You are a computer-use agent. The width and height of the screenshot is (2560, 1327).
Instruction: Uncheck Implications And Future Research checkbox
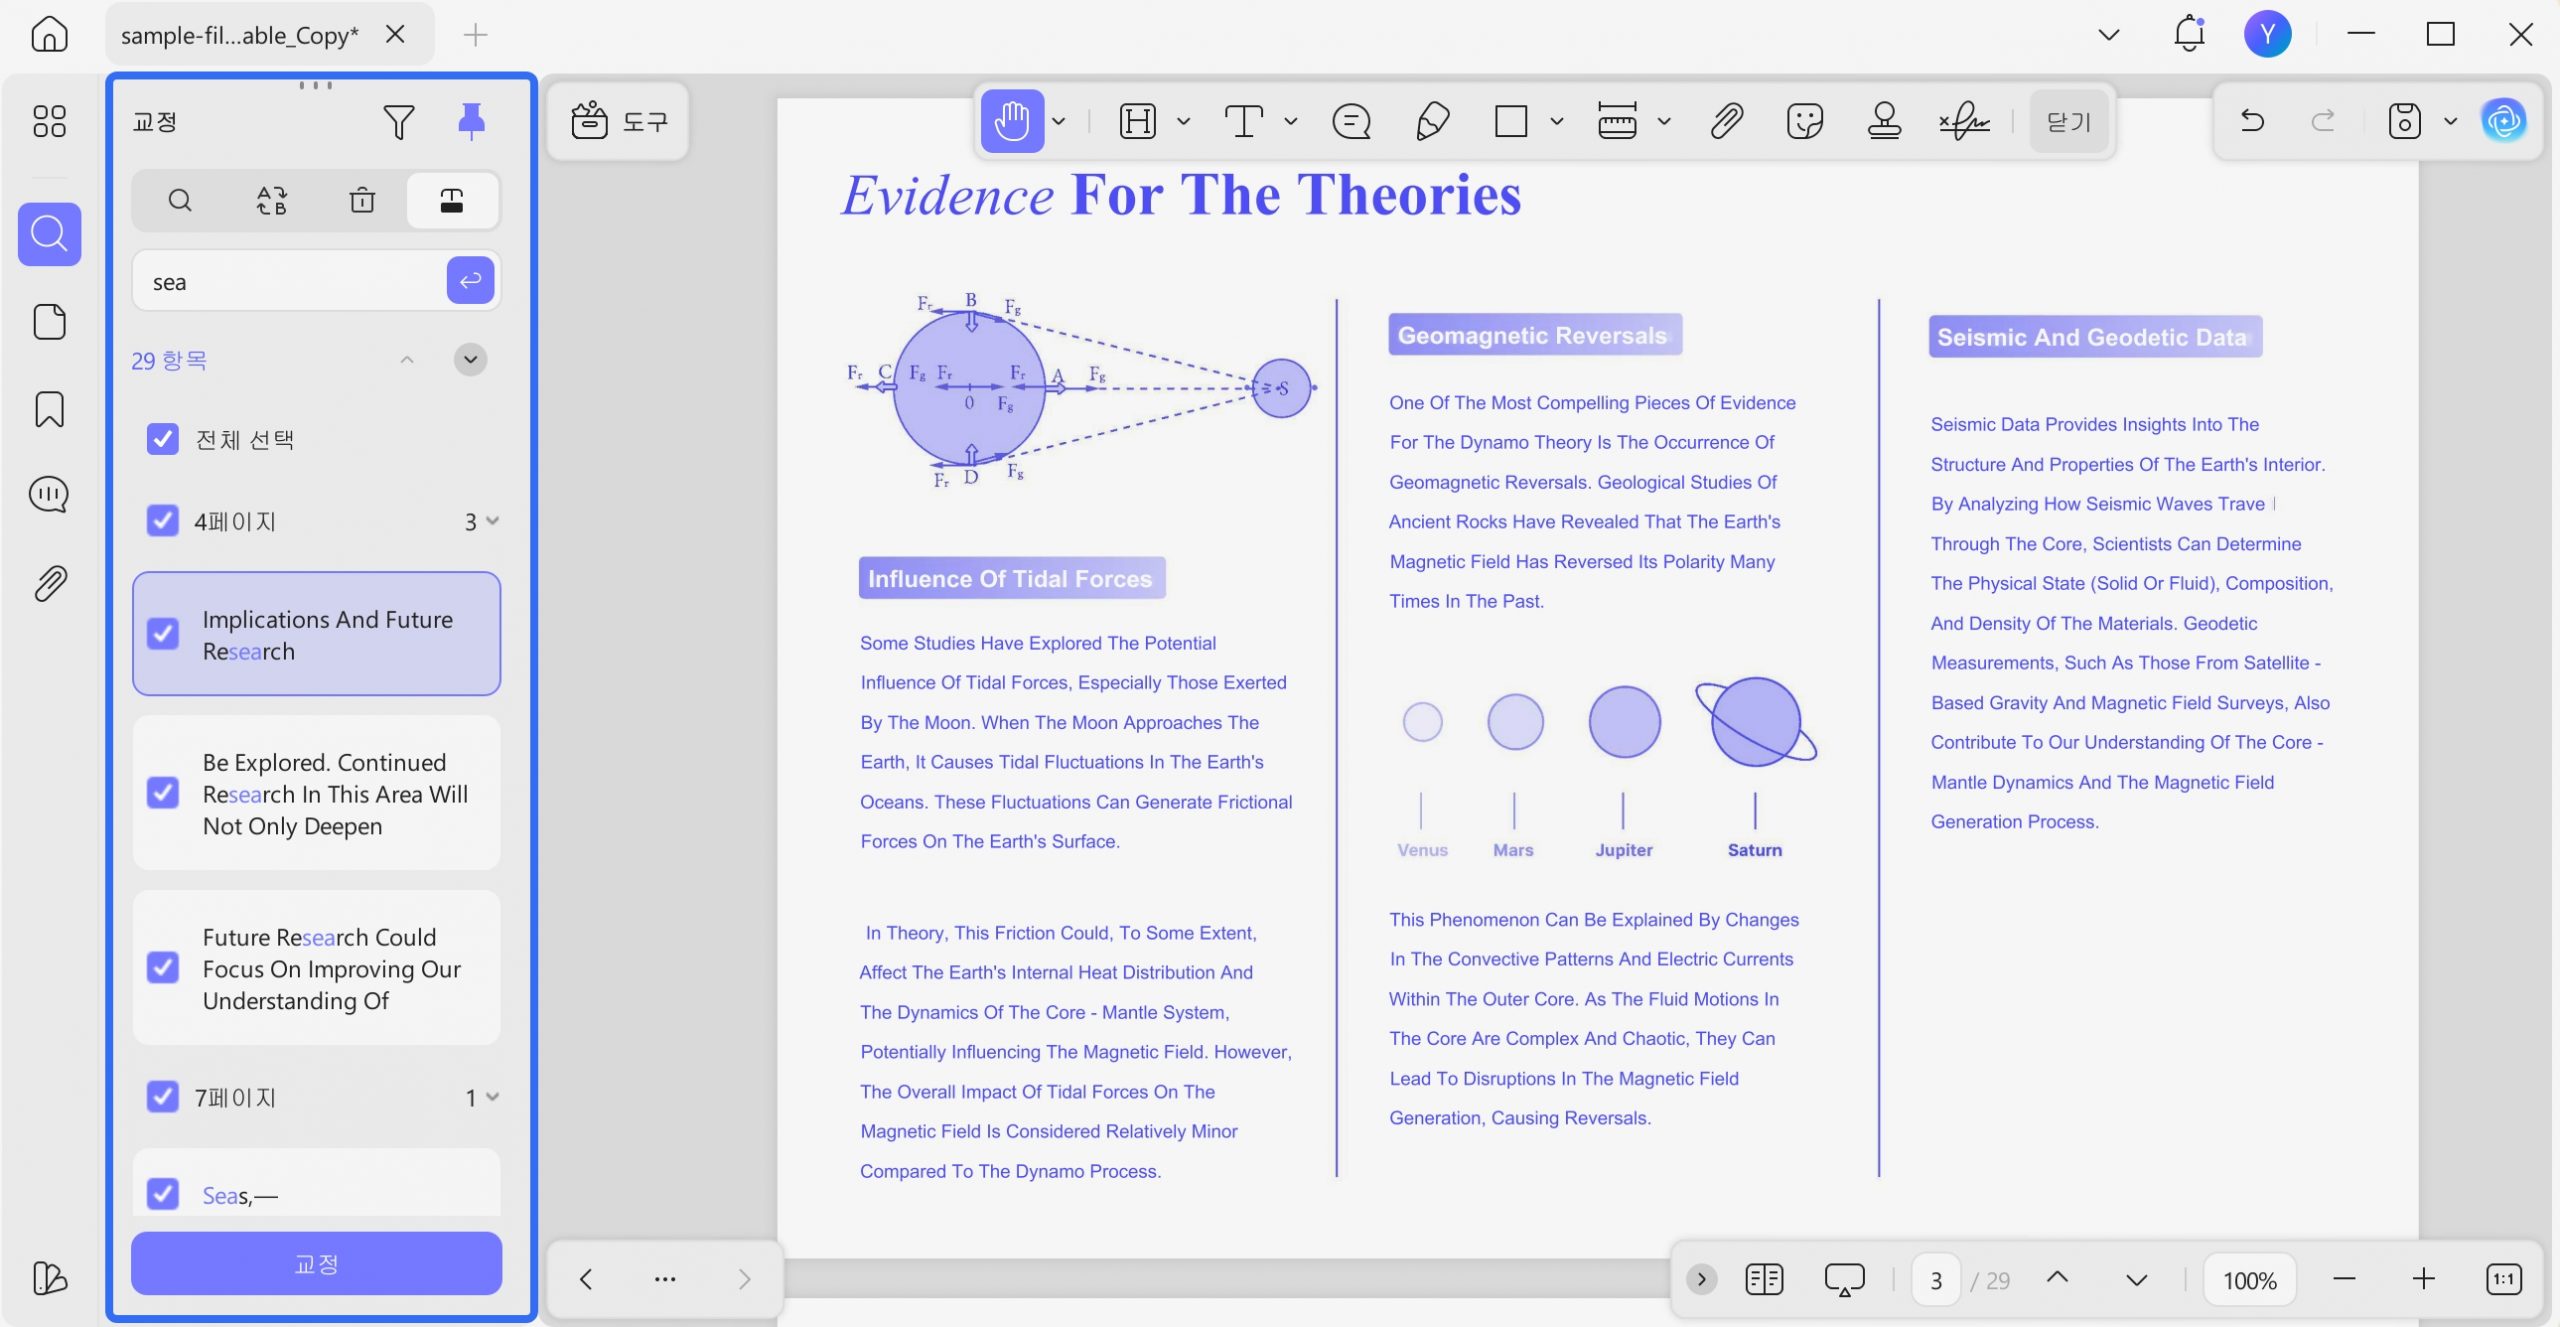(x=162, y=634)
